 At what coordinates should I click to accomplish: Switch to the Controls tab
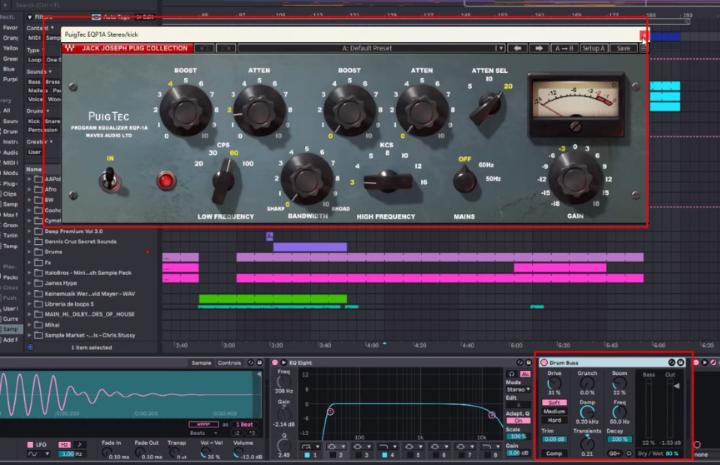[x=230, y=362]
